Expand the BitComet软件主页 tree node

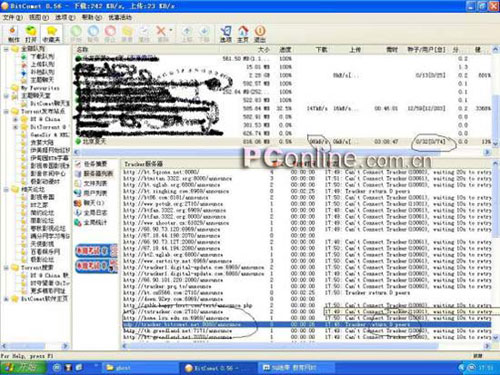6,299
